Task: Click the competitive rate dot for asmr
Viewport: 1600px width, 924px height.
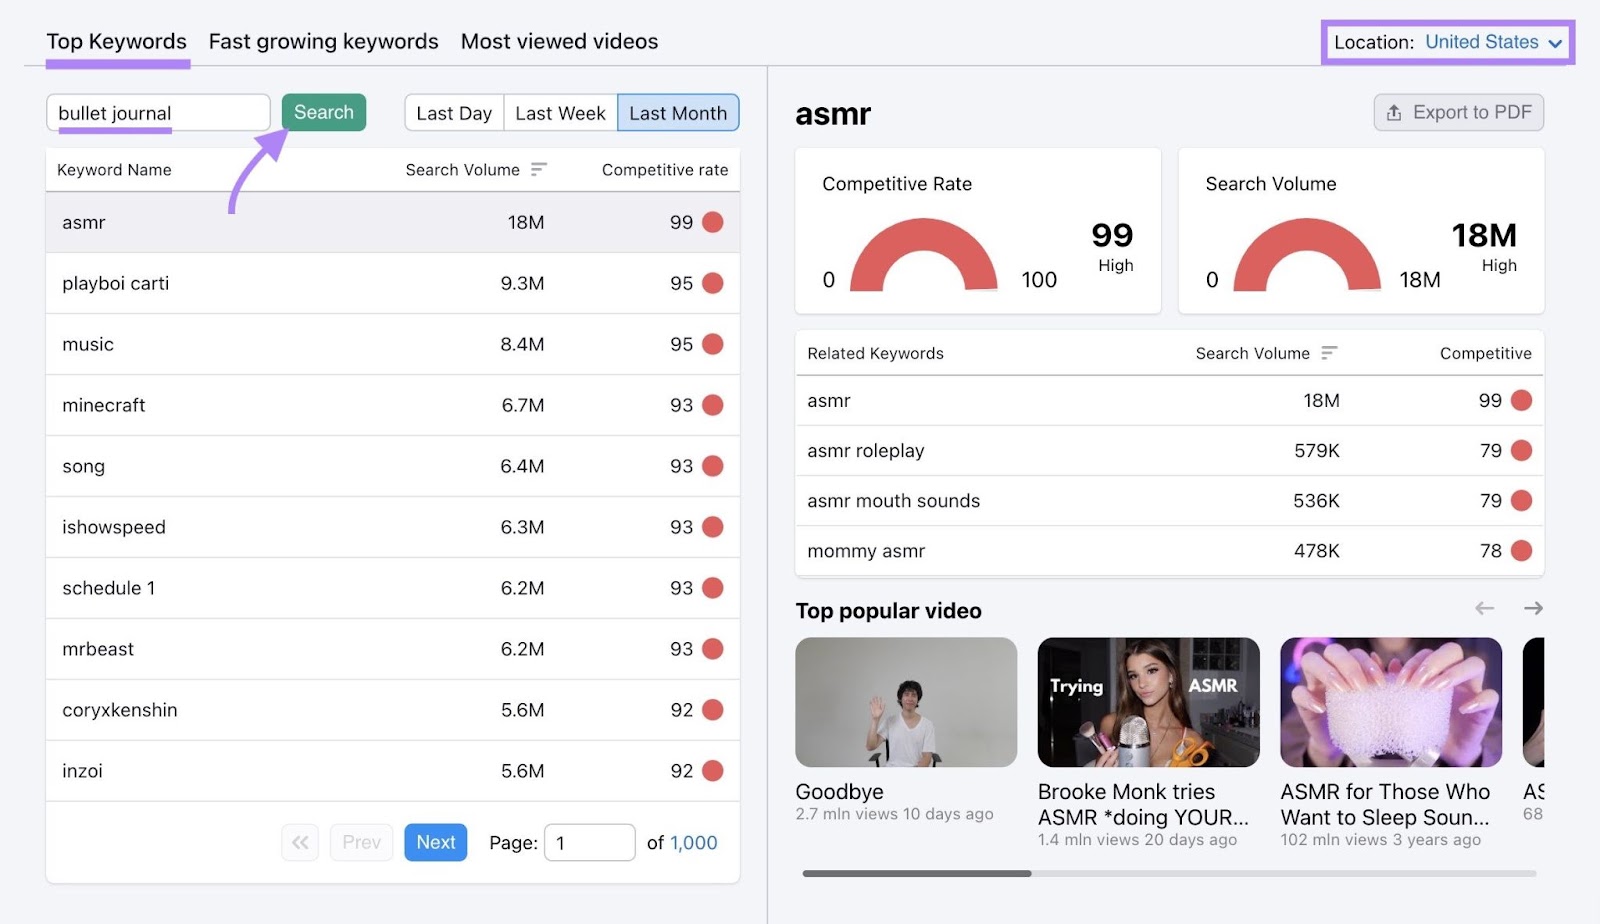Action: (711, 222)
